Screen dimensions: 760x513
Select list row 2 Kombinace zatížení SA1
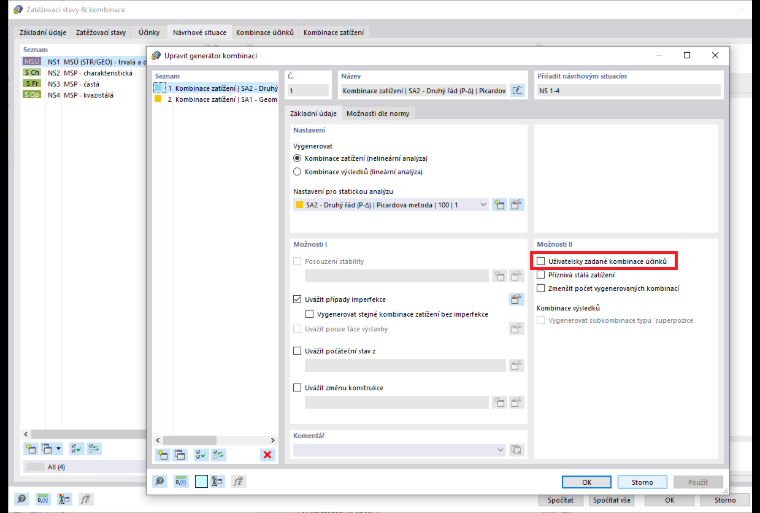216,99
